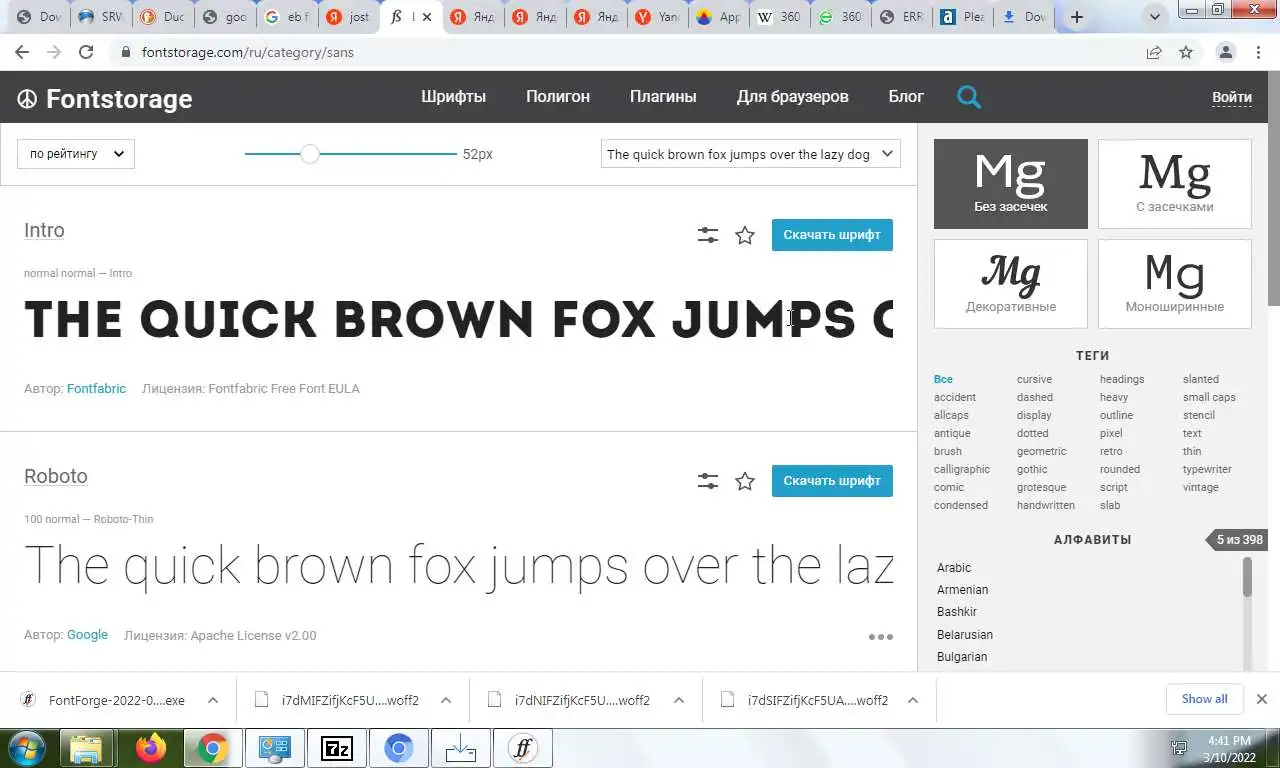
Task: Select 'С засечками' serif category
Action: [x=1175, y=184]
